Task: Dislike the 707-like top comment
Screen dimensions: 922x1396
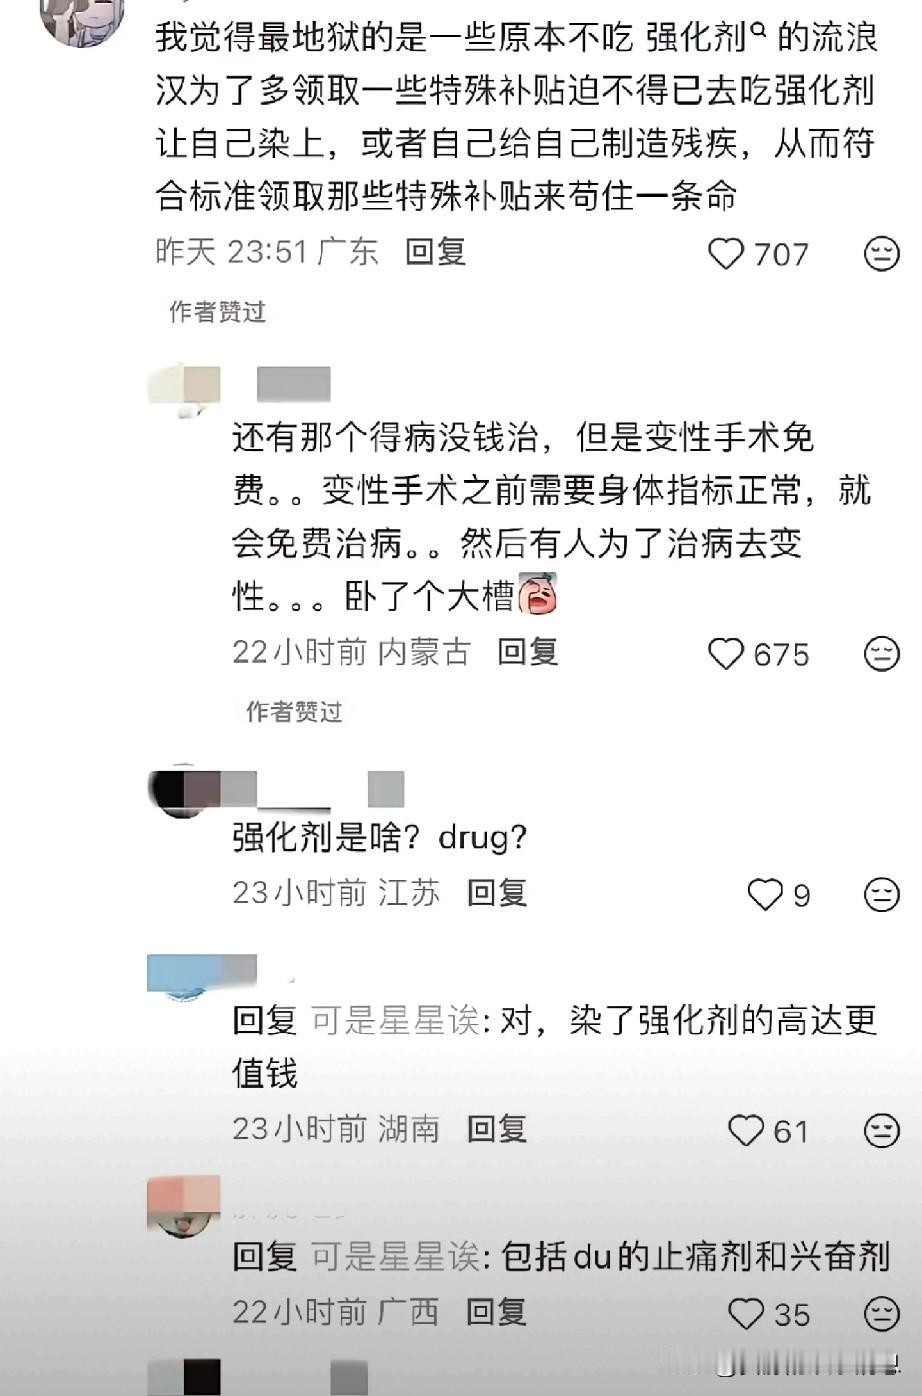Action: click(881, 254)
